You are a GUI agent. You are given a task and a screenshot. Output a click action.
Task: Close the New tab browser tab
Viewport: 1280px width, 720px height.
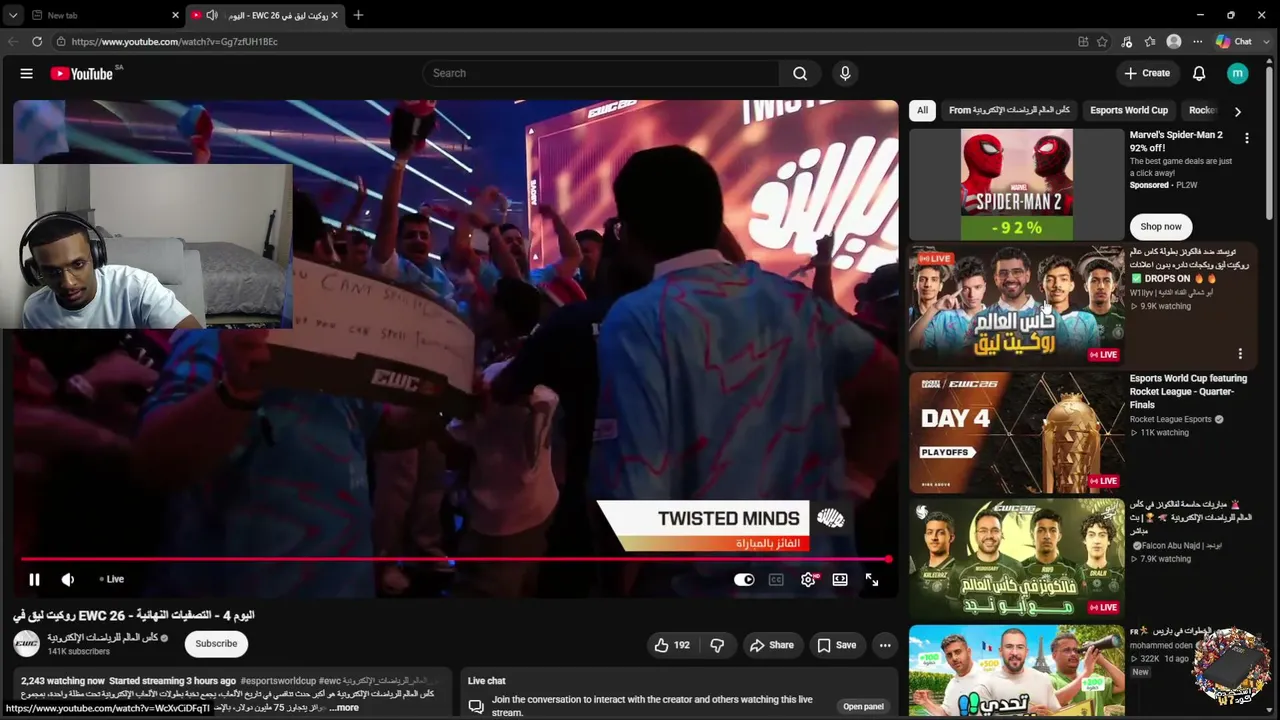point(175,15)
